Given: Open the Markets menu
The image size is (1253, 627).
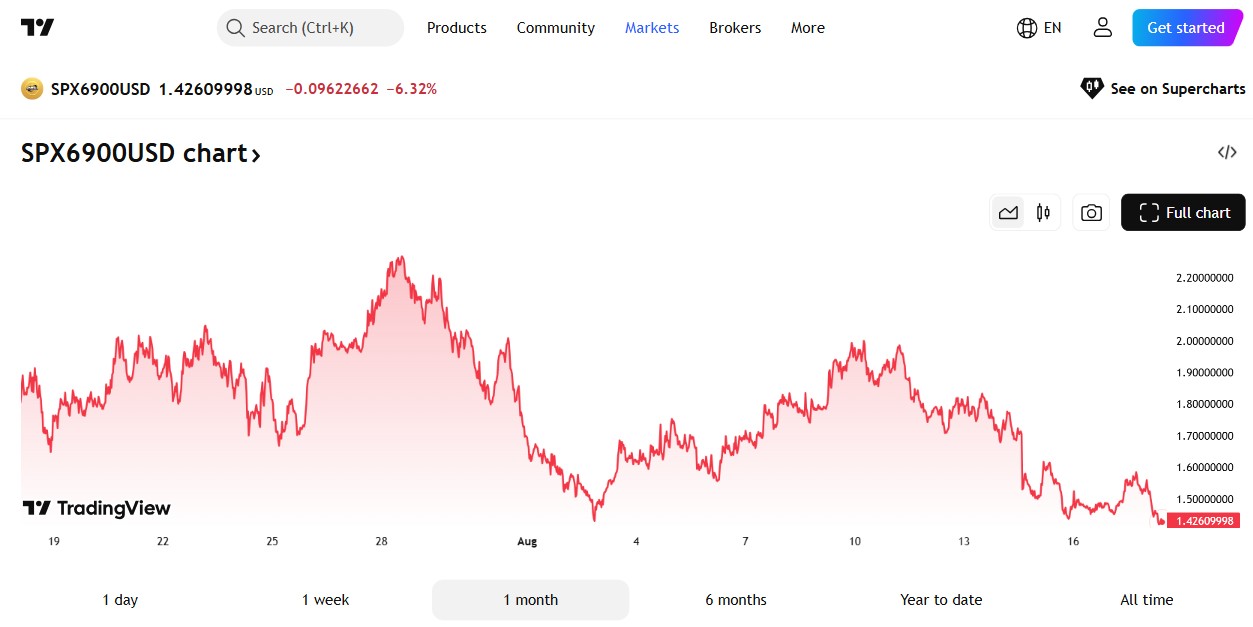Looking at the screenshot, I should point(652,28).
